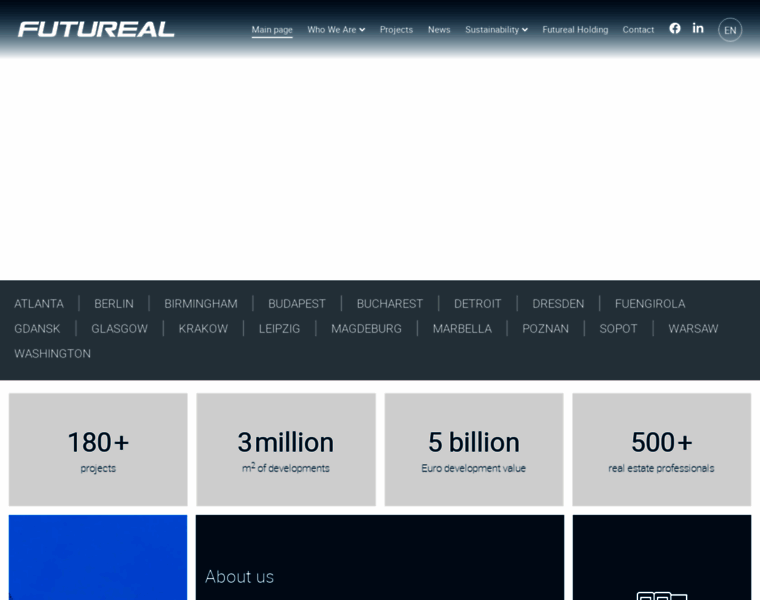This screenshot has width=760, height=600.
Task: Expand the Sustainability menu
Action: [x=496, y=30]
